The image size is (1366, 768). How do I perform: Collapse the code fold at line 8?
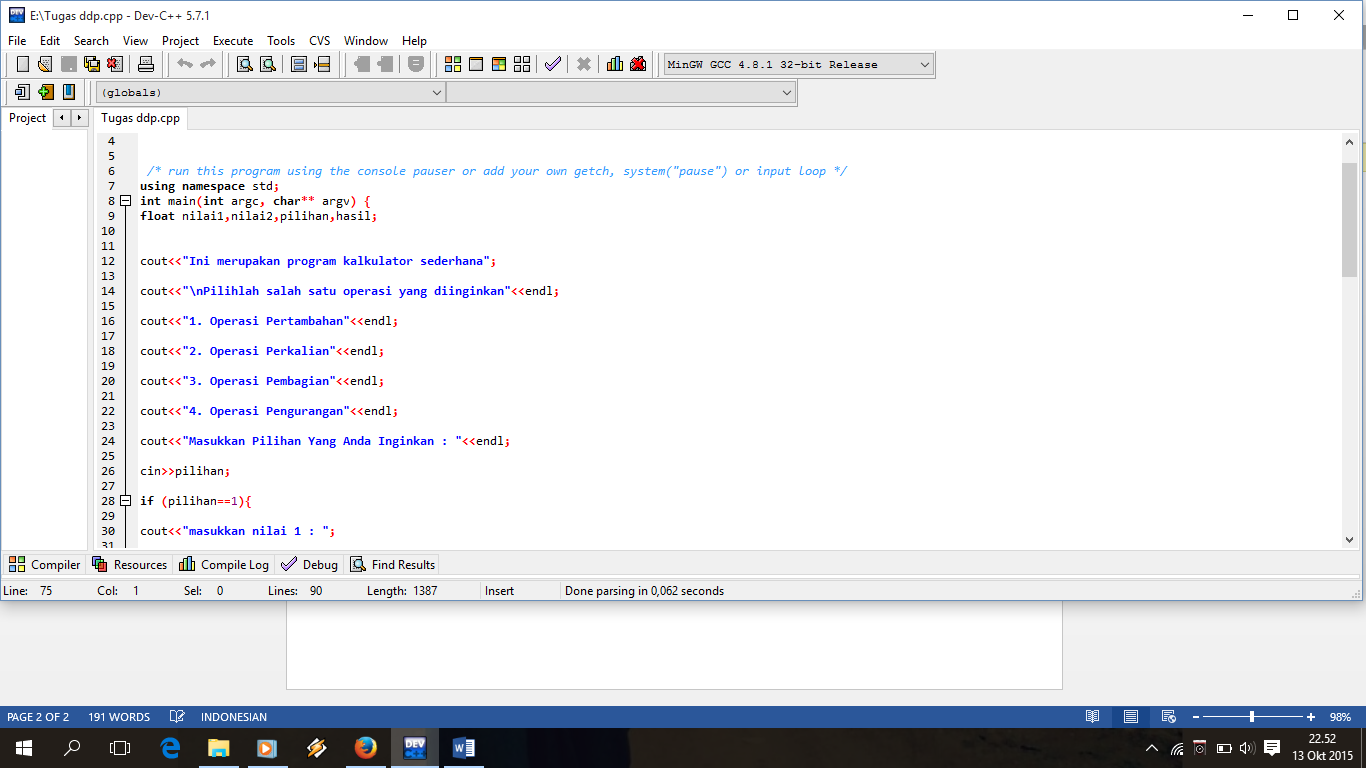[x=124, y=200]
